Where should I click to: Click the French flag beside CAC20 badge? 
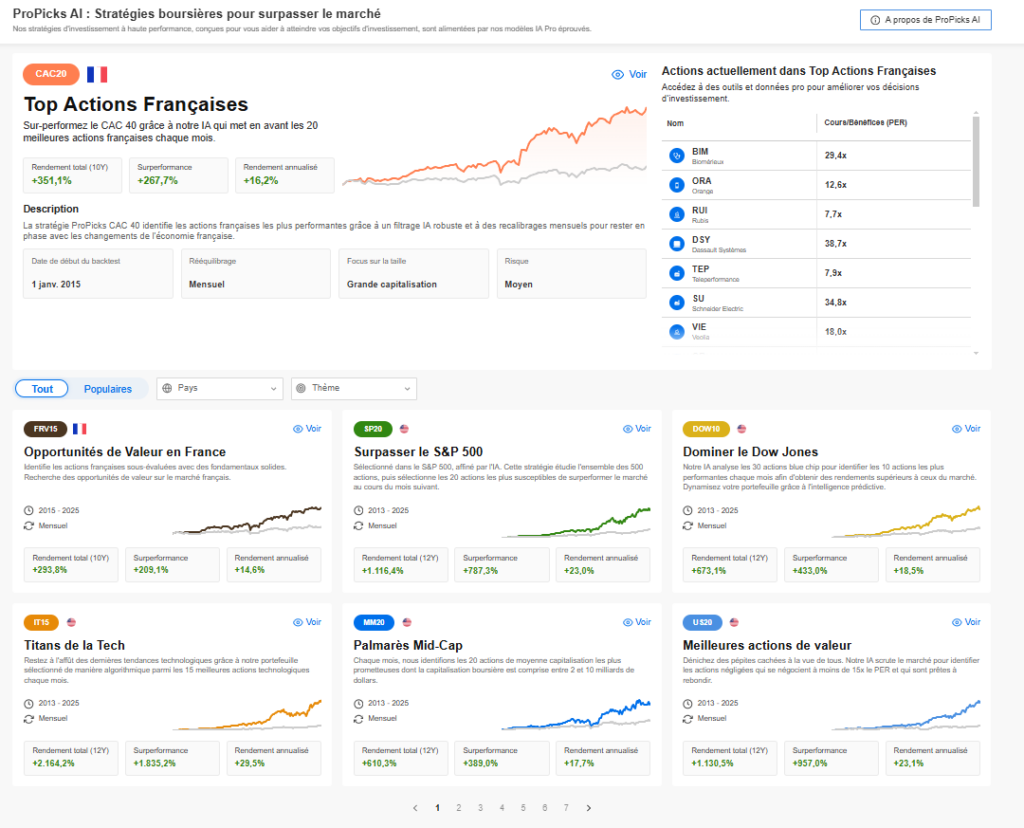point(97,74)
